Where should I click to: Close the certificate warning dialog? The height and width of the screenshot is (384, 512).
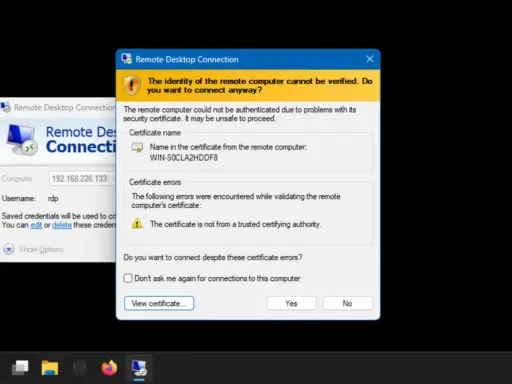click(x=370, y=59)
